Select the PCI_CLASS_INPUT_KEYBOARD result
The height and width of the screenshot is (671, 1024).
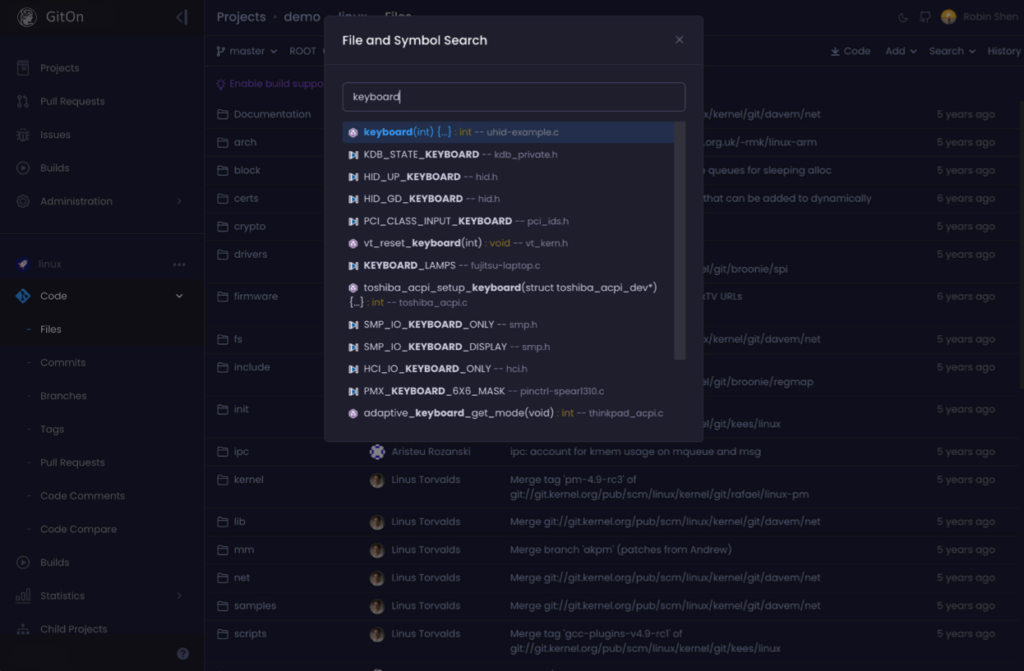tap(508, 221)
